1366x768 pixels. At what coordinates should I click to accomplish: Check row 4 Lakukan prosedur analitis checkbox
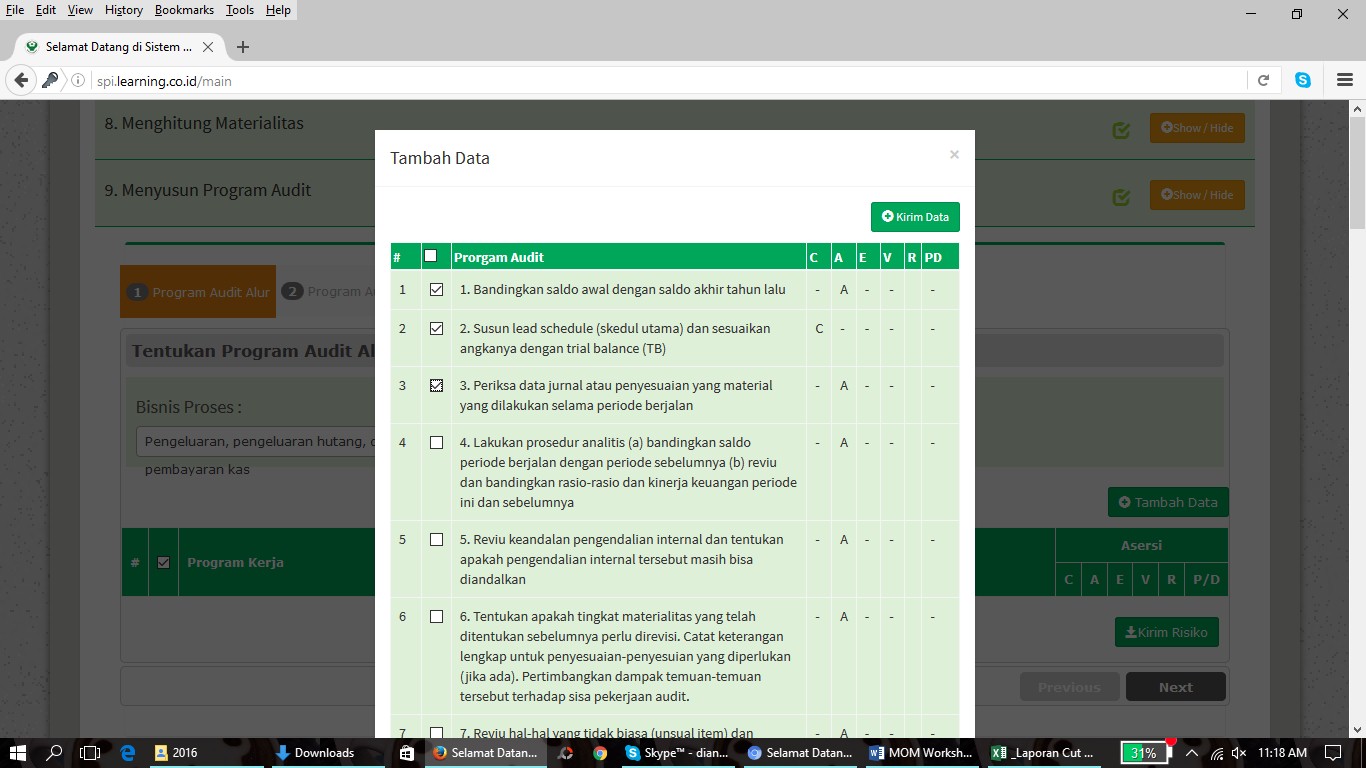coord(436,442)
